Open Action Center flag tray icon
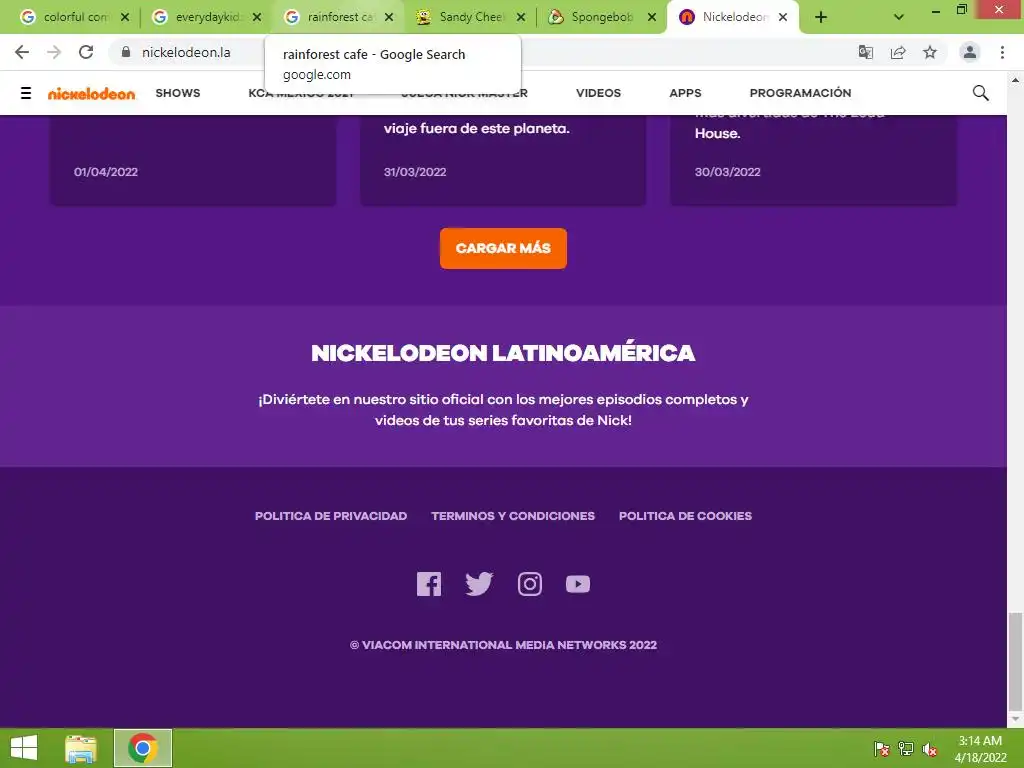Screen dimensions: 1024x768 point(882,749)
